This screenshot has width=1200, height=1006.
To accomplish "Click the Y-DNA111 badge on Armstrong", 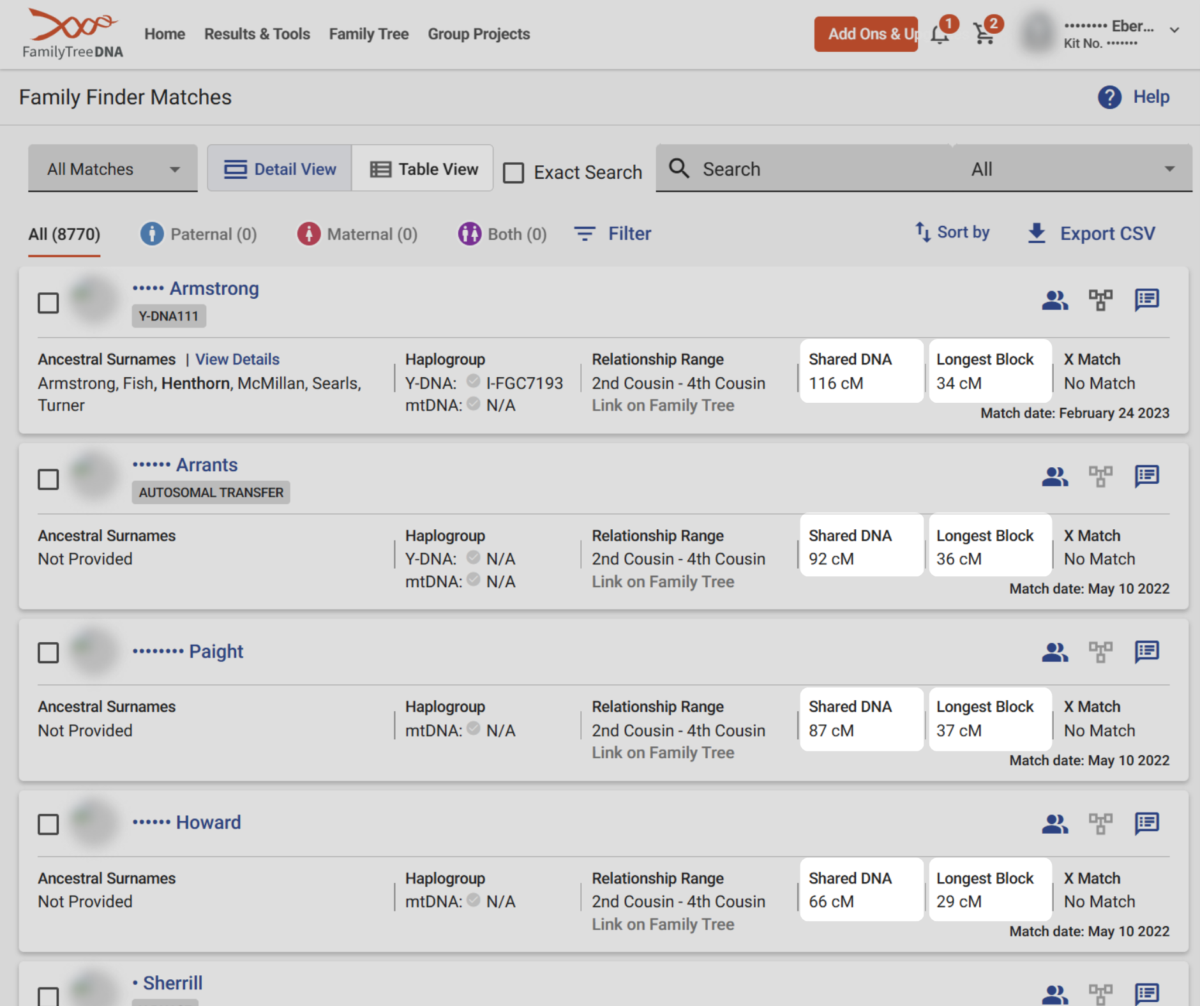I will 169,316.
